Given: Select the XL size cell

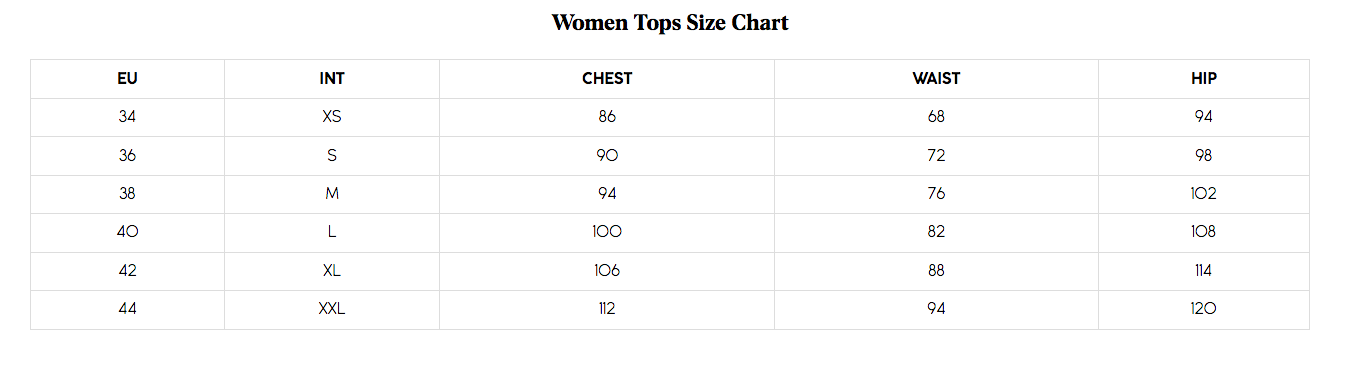Looking at the screenshot, I should click(332, 271).
